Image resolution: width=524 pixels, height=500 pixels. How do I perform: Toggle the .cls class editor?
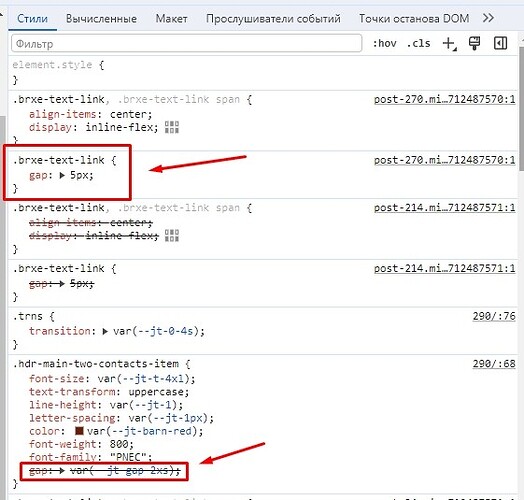point(418,43)
